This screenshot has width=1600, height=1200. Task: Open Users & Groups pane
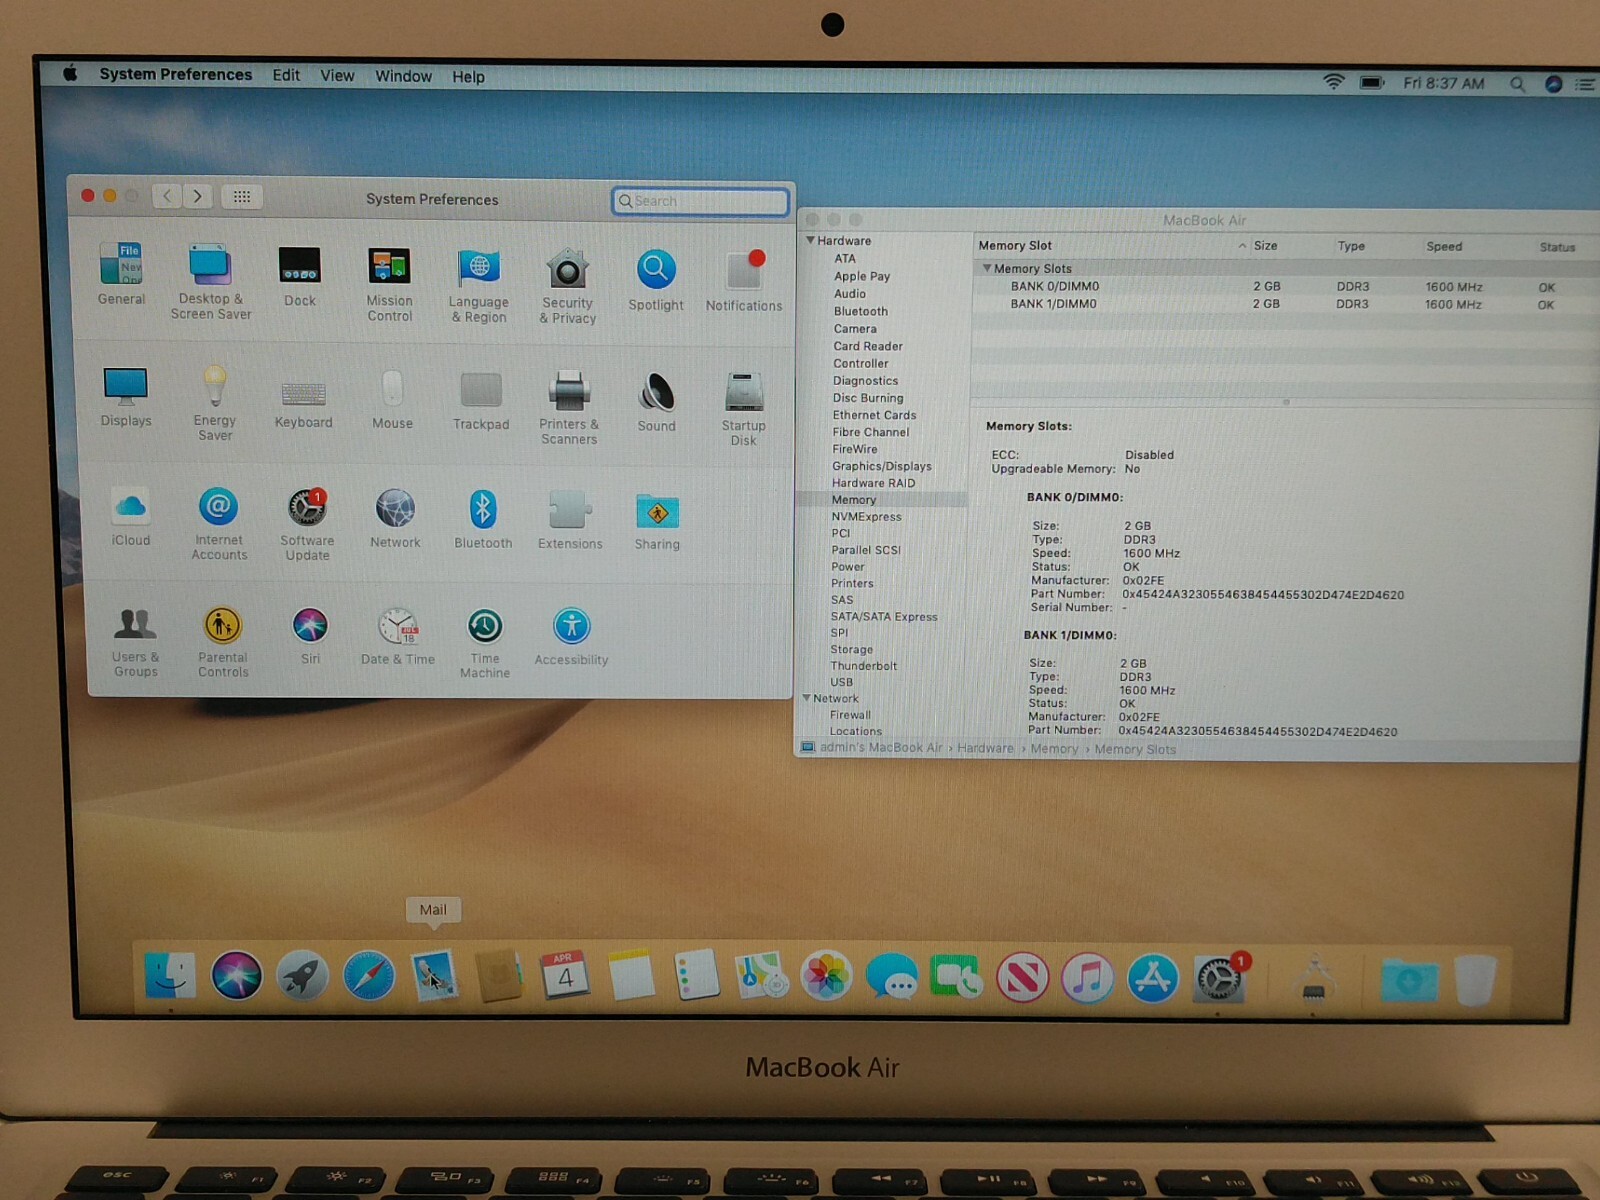click(135, 642)
